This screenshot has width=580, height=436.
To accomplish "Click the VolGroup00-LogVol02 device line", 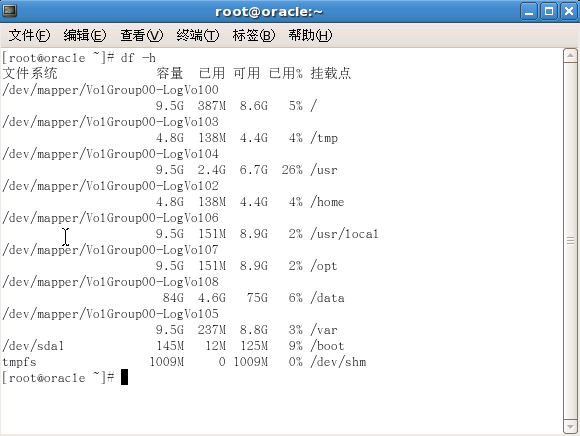I will click(110, 186).
